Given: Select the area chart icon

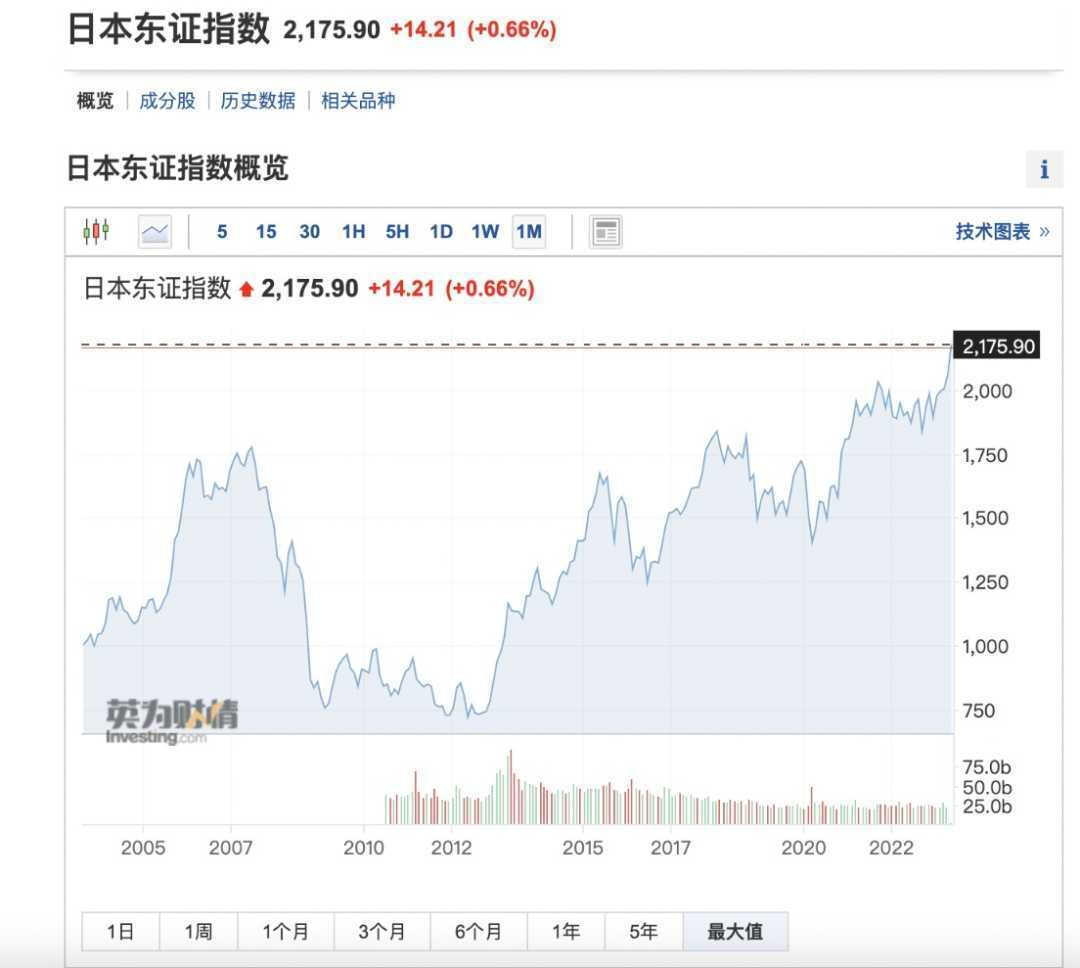Looking at the screenshot, I should pyautogui.click(x=155, y=232).
